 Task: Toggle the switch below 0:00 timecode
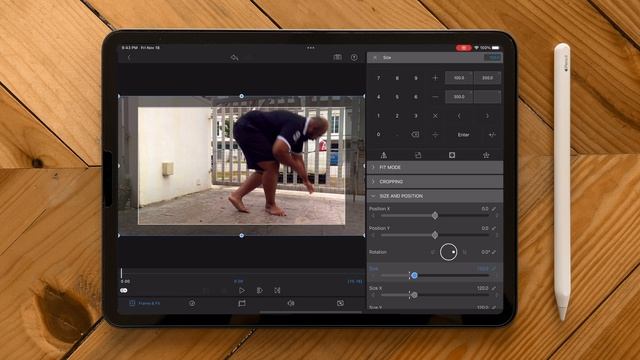[124, 290]
